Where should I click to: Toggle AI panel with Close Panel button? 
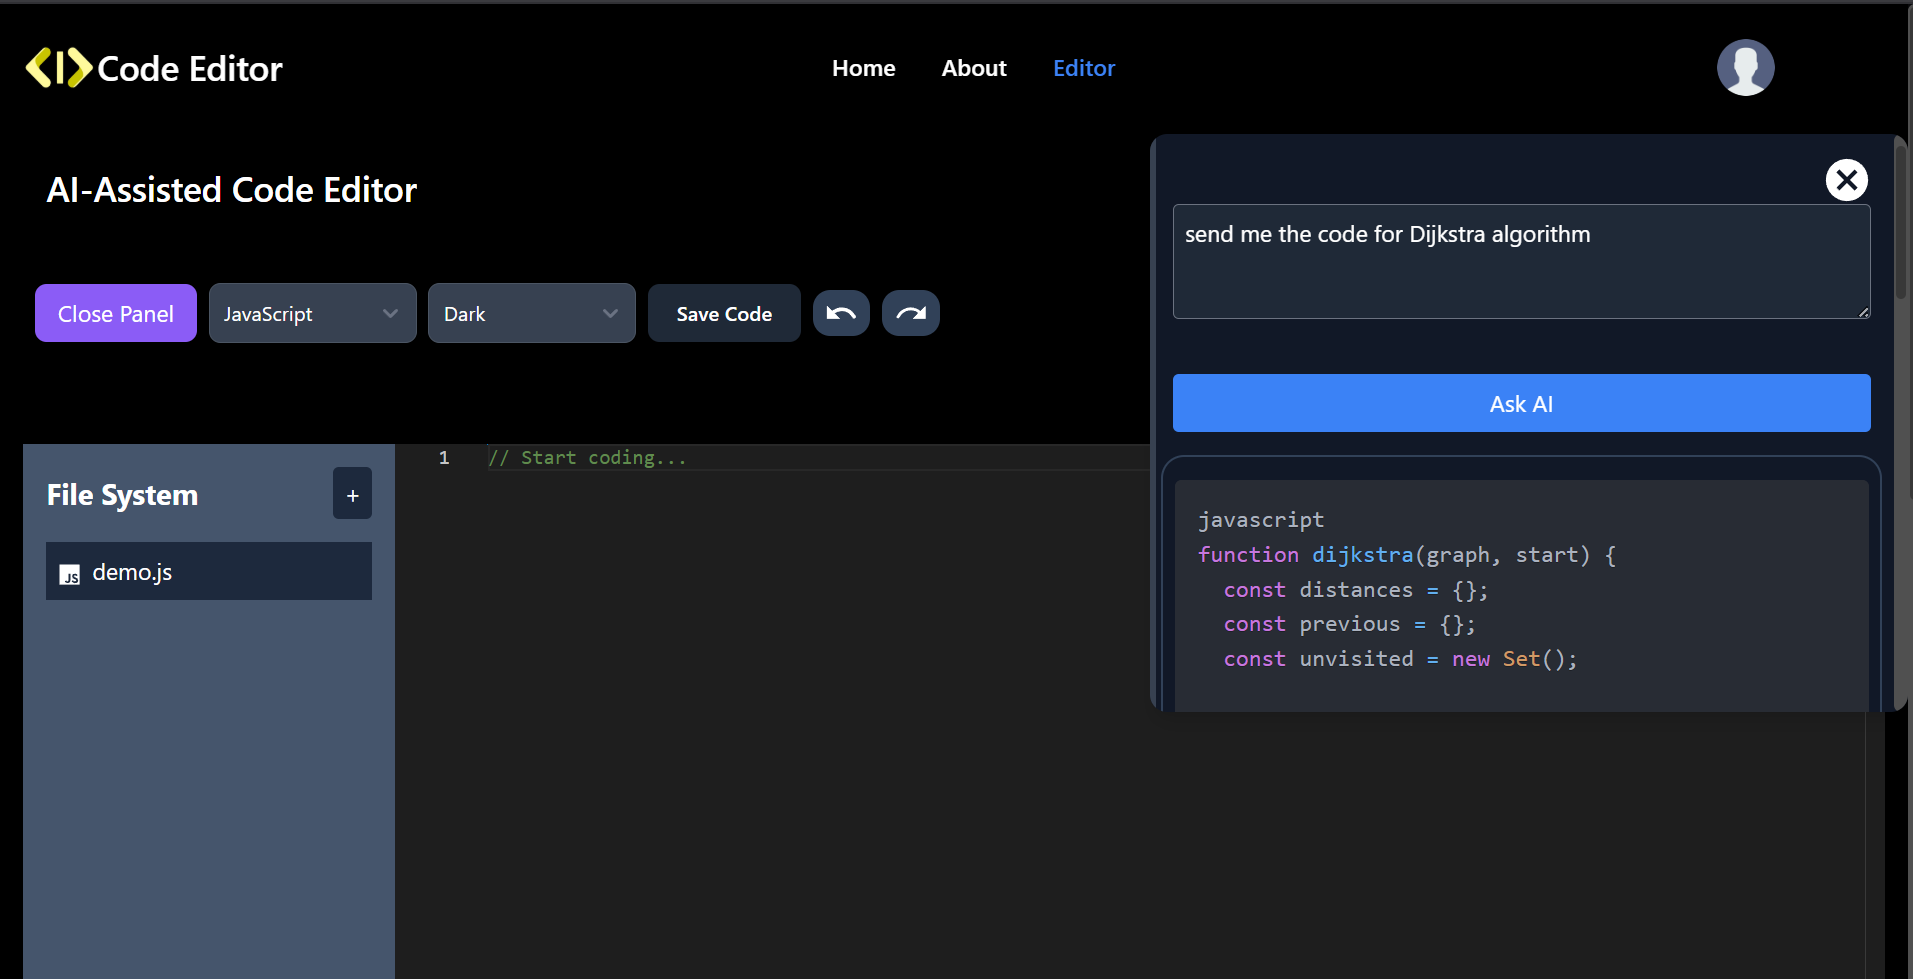point(116,314)
